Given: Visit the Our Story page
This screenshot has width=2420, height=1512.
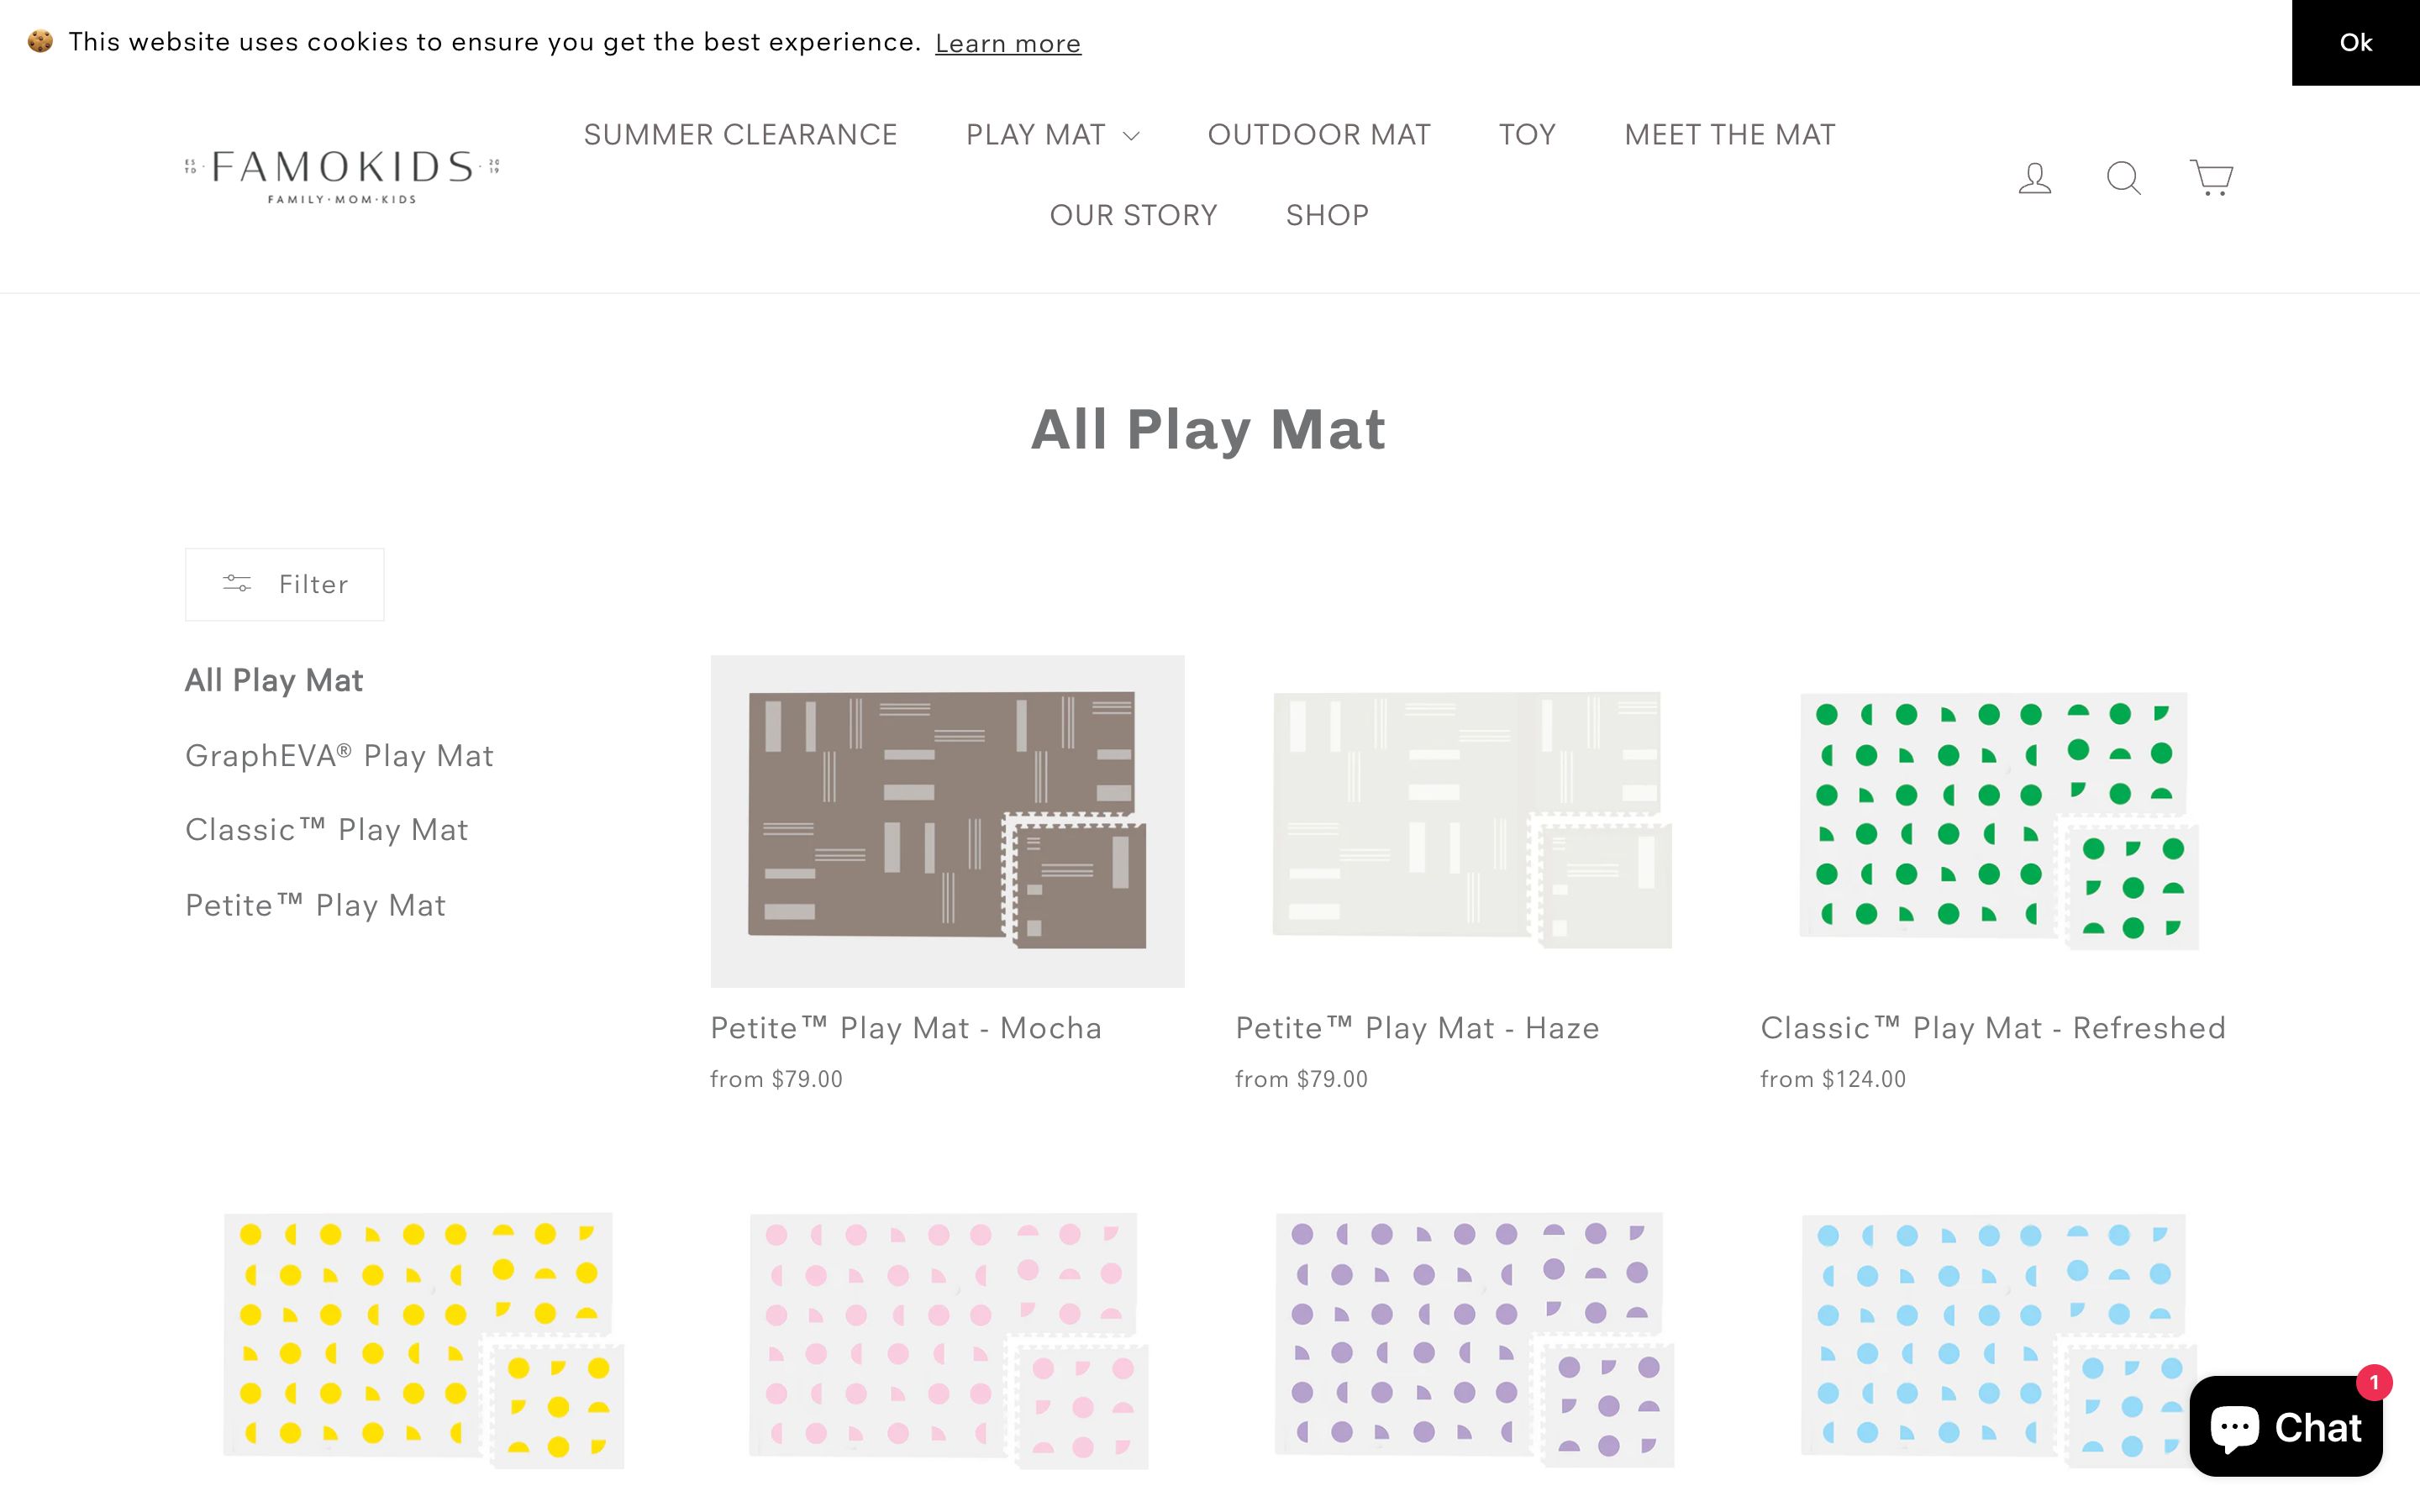Looking at the screenshot, I should (1133, 215).
